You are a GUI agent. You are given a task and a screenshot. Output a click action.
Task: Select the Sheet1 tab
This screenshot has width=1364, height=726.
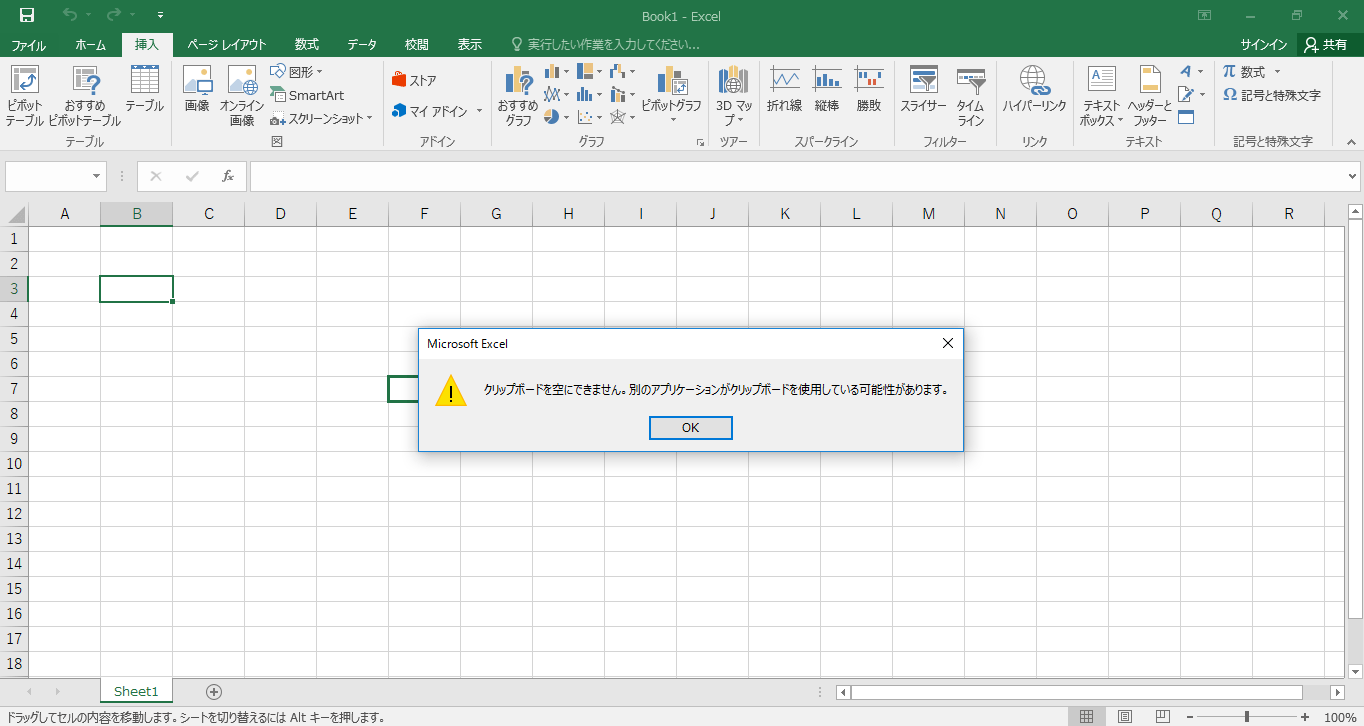(x=136, y=691)
